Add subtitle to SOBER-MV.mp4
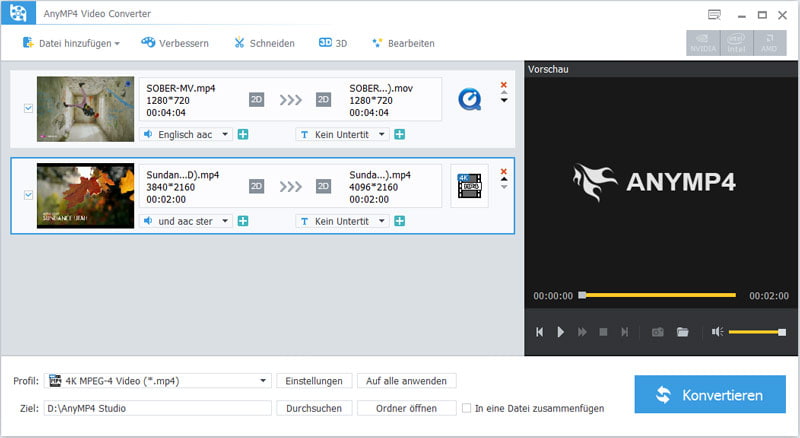800x438 pixels. [x=399, y=134]
